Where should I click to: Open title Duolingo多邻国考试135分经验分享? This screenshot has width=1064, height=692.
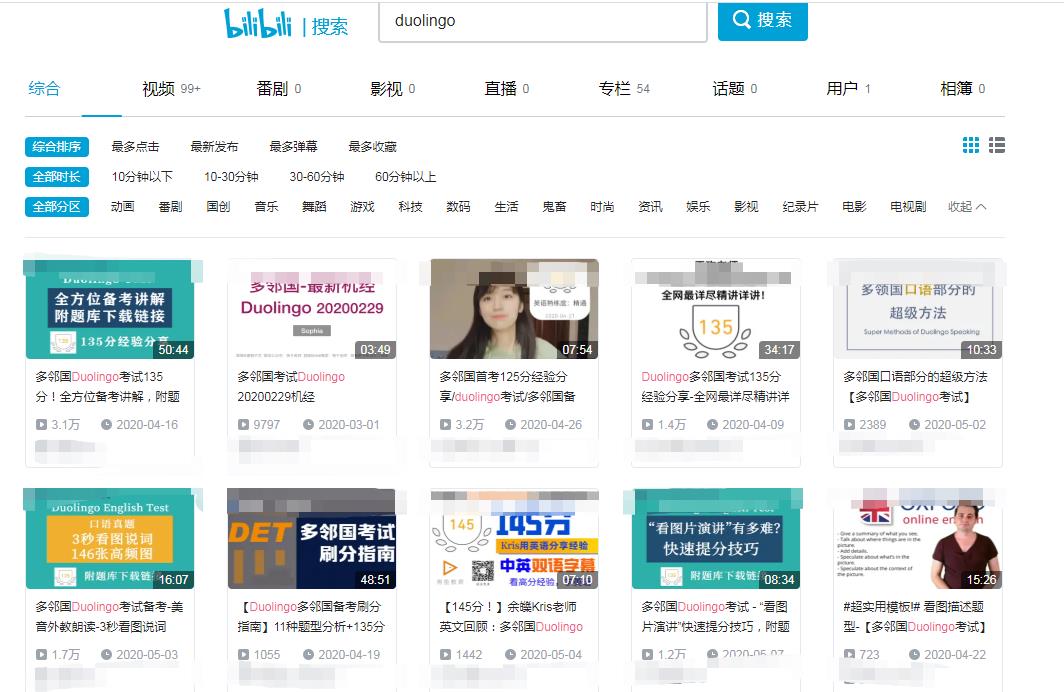pos(715,387)
